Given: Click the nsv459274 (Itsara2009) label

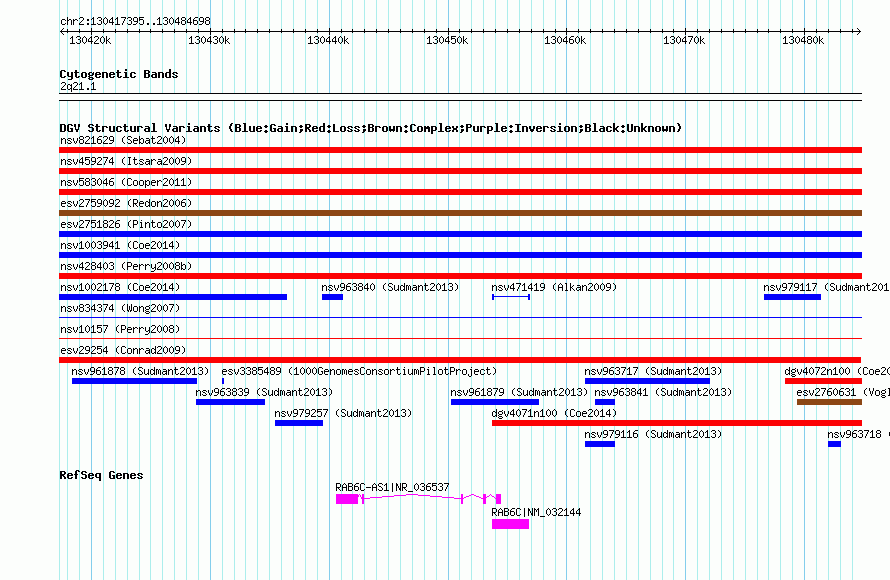Looking at the screenshot, I should 126,161.
